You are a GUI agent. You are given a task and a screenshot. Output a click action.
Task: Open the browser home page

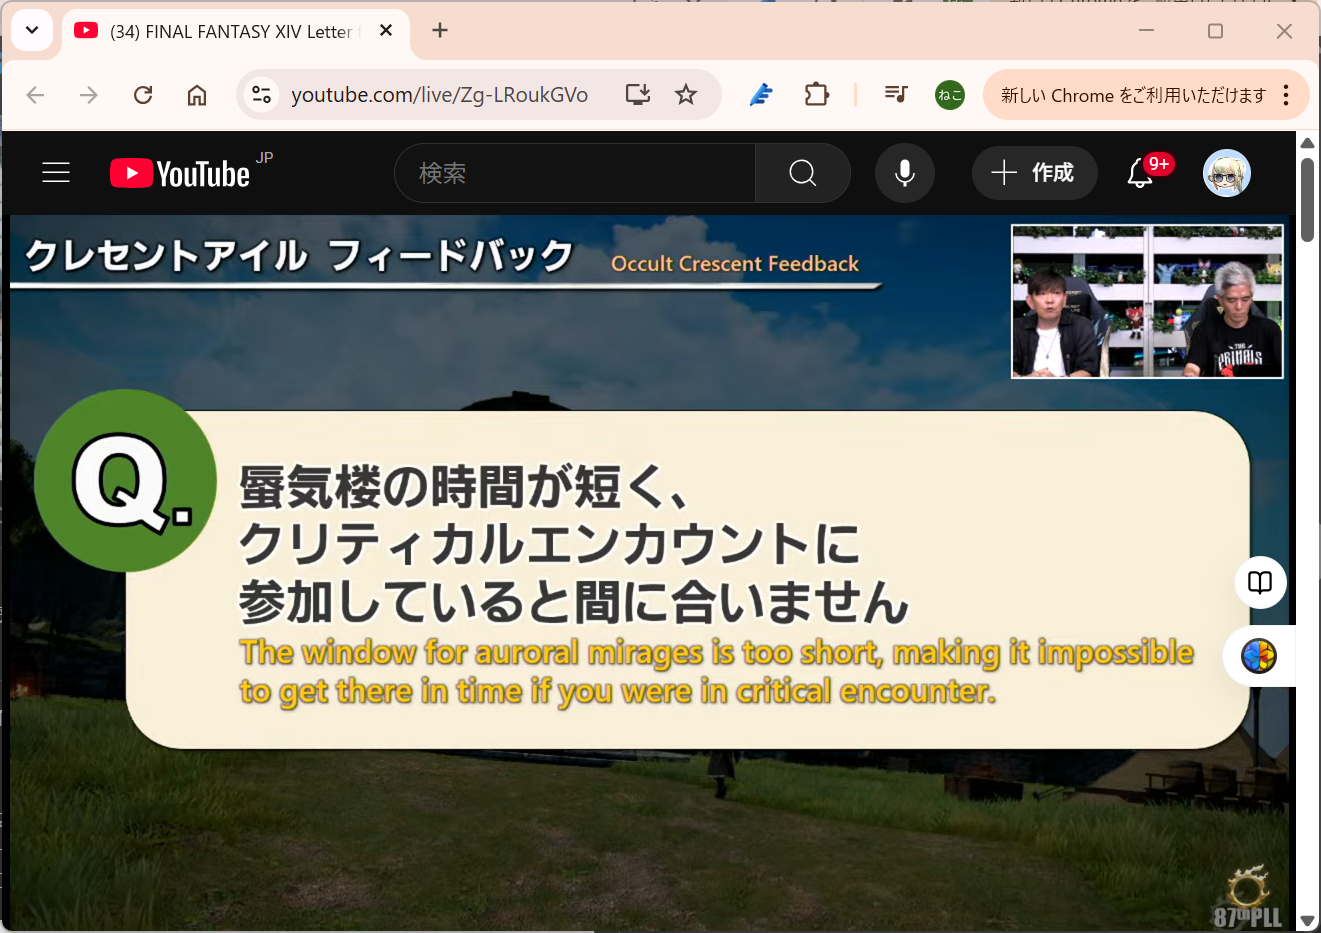(197, 95)
